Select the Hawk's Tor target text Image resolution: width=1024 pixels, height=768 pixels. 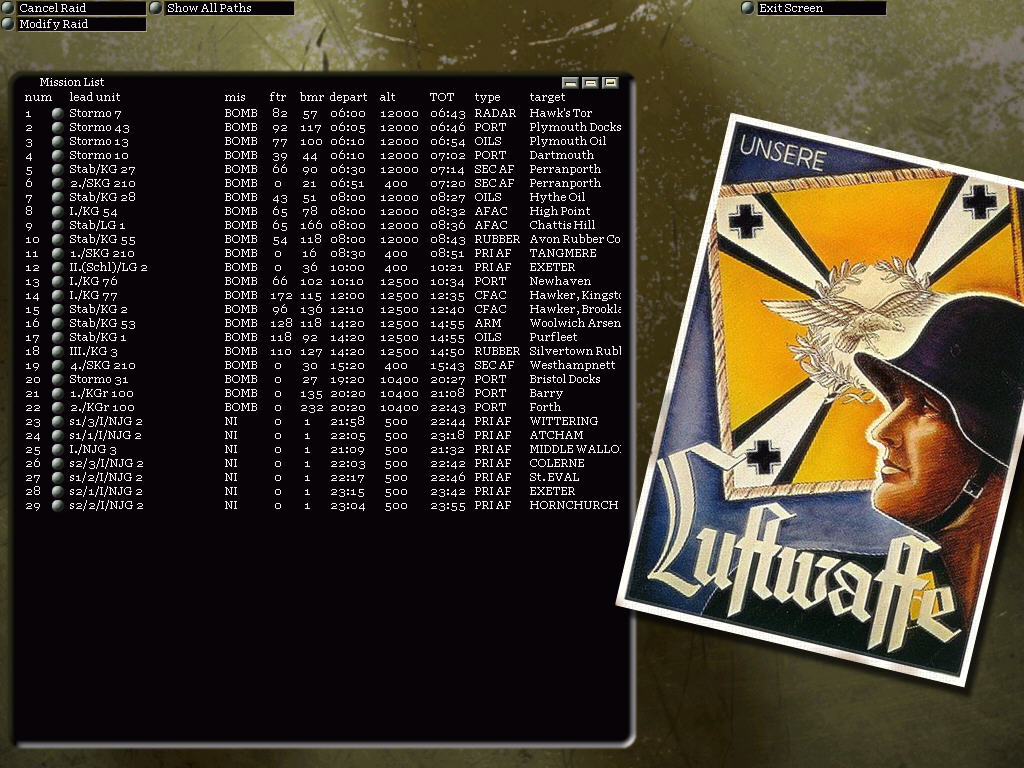coord(560,113)
